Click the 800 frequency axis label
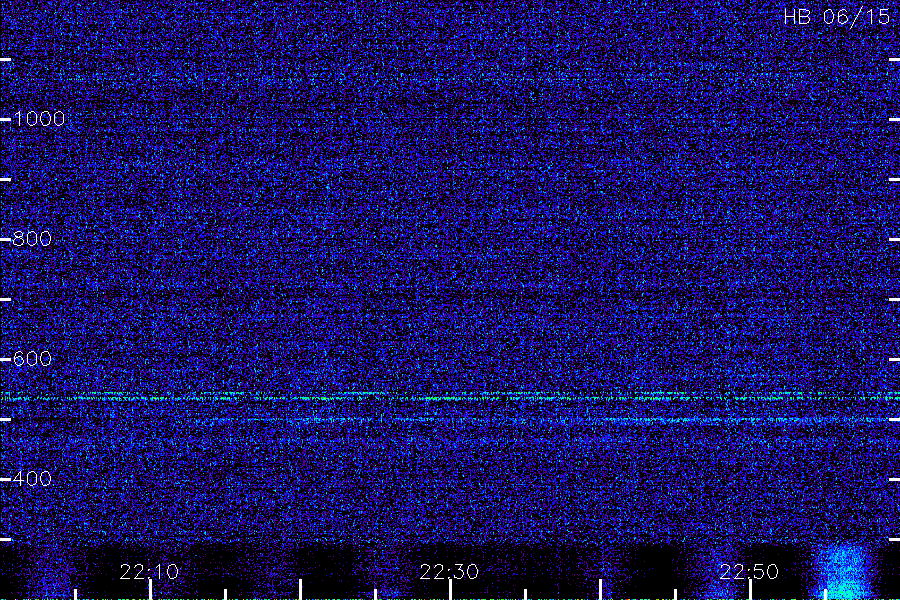Screen dimensions: 900x600 (x=32, y=239)
